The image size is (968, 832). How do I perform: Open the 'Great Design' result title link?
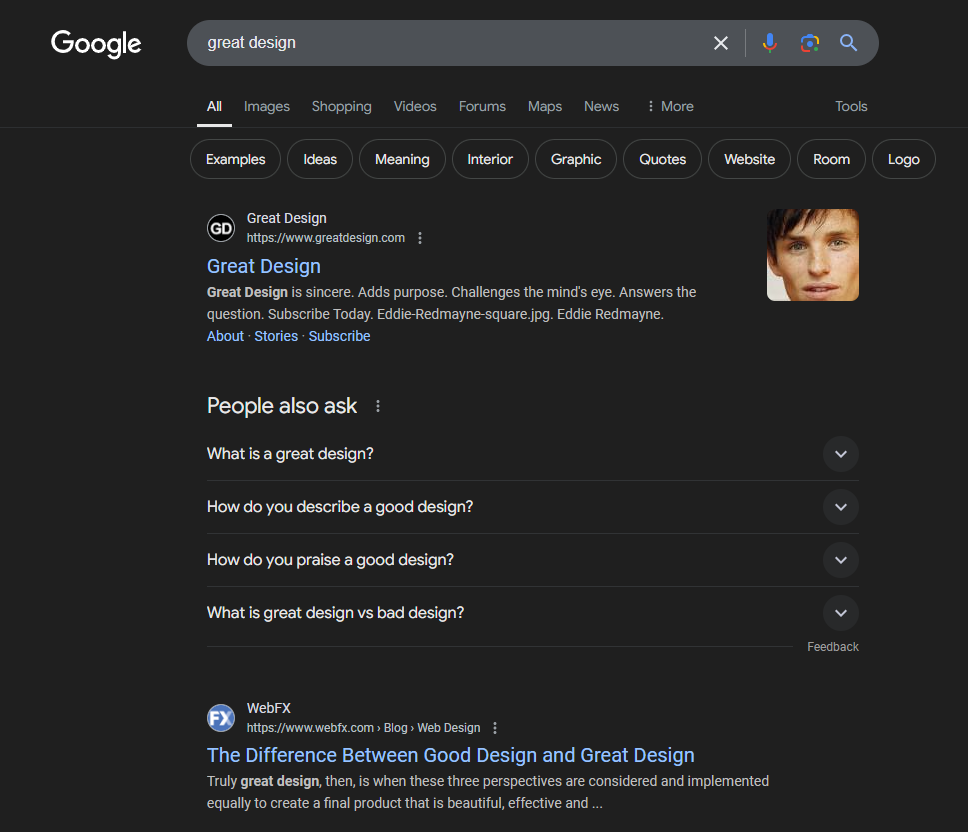click(264, 266)
